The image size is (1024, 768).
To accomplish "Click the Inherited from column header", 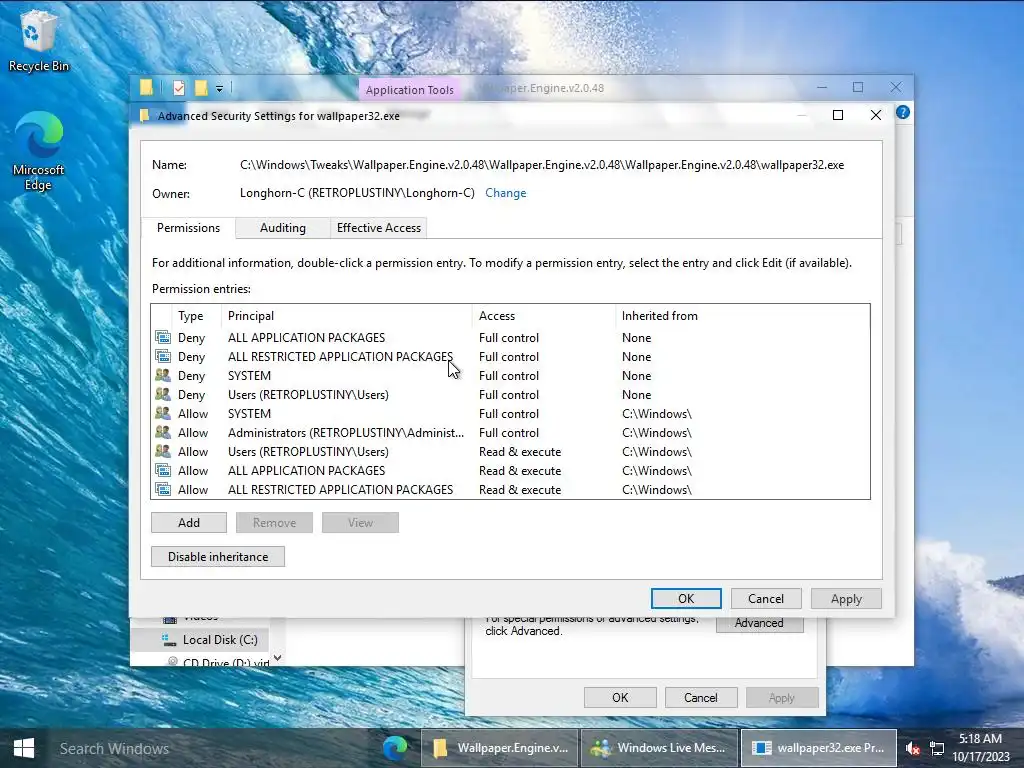I will point(660,316).
